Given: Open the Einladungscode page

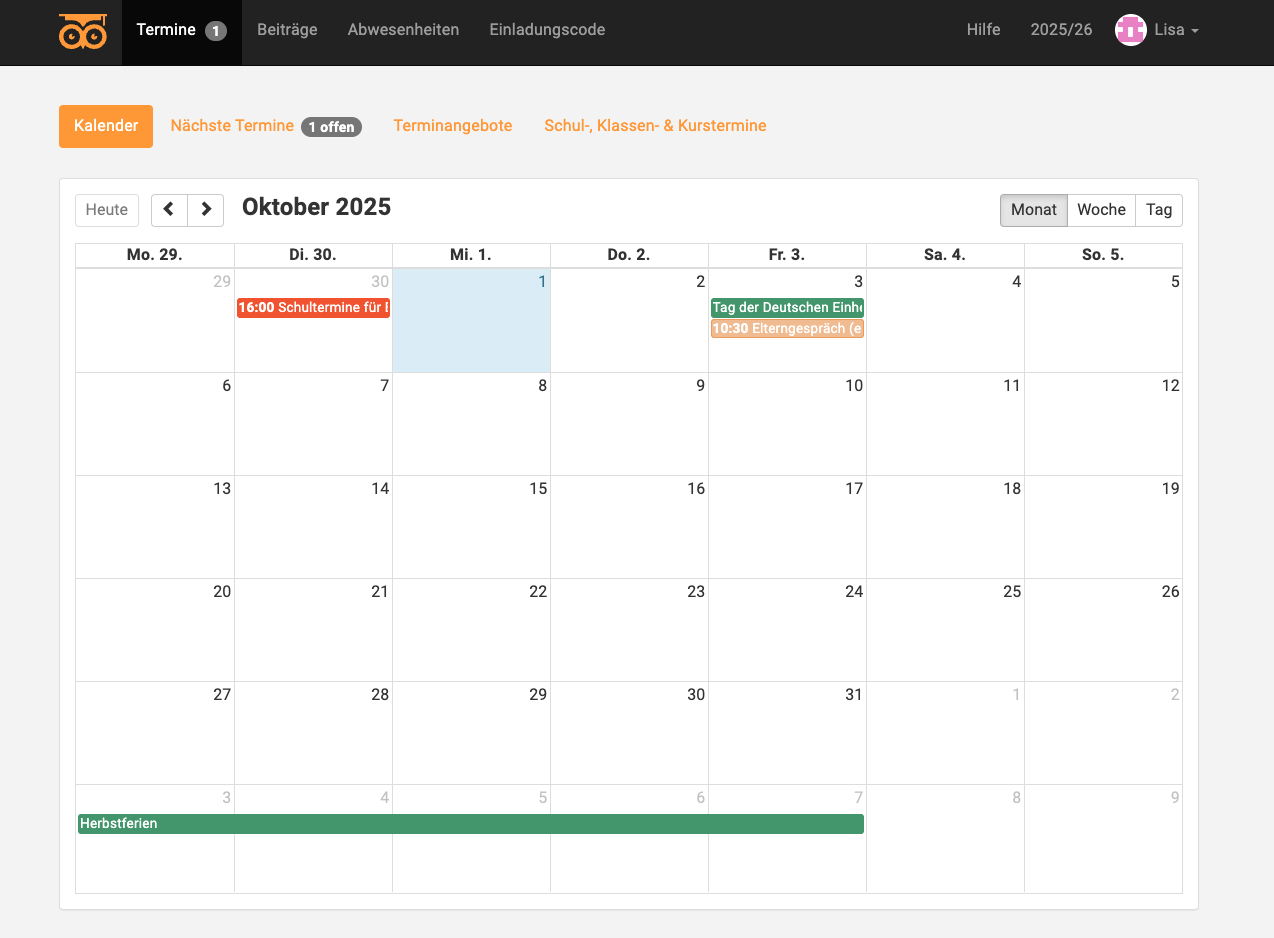Looking at the screenshot, I should tap(547, 30).
